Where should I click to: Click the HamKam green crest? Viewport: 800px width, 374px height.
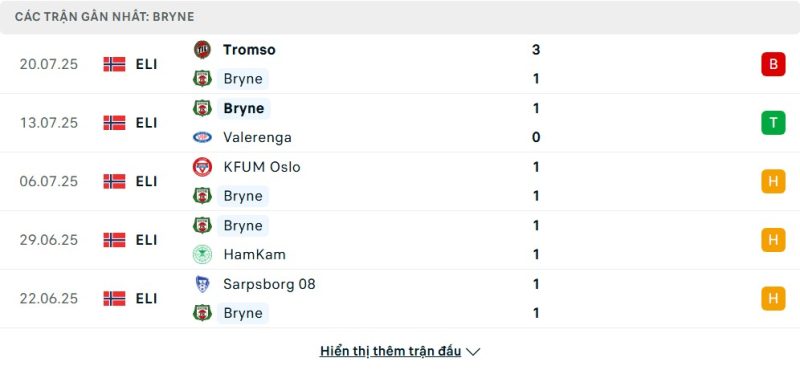[x=202, y=254]
